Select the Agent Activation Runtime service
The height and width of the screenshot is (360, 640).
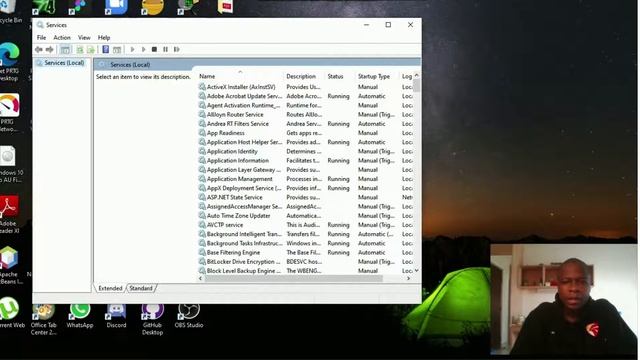pos(305,105)
